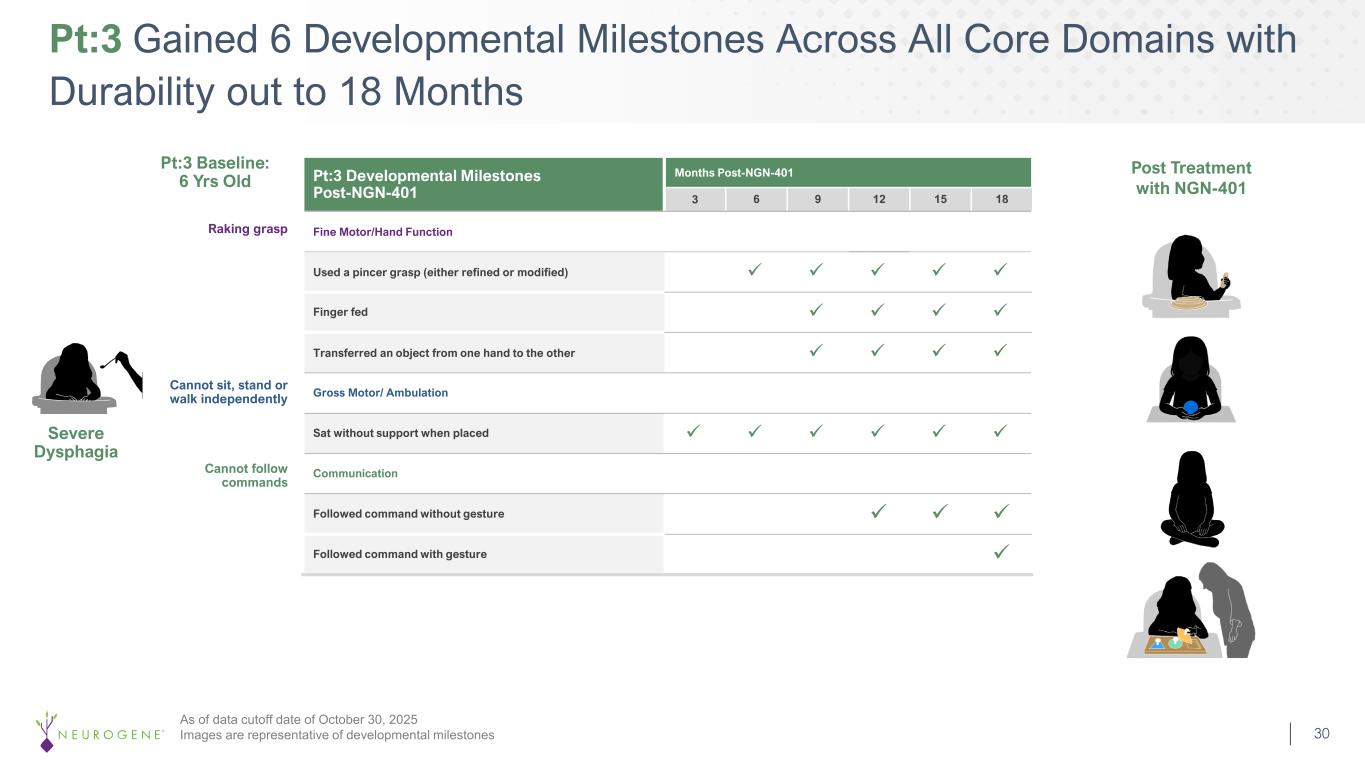Click the checkmark for Followed command with gesture
Image resolution: width=1365 pixels, height=768 pixels.
(x=1001, y=552)
